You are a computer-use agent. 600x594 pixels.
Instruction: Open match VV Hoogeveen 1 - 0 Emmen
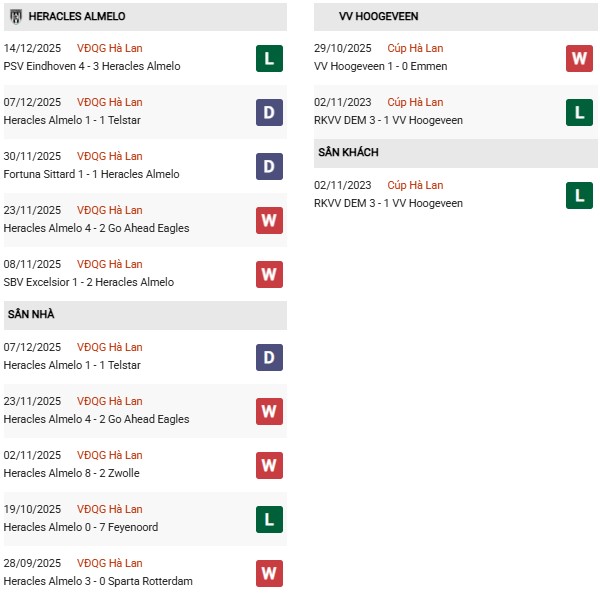tap(381, 66)
